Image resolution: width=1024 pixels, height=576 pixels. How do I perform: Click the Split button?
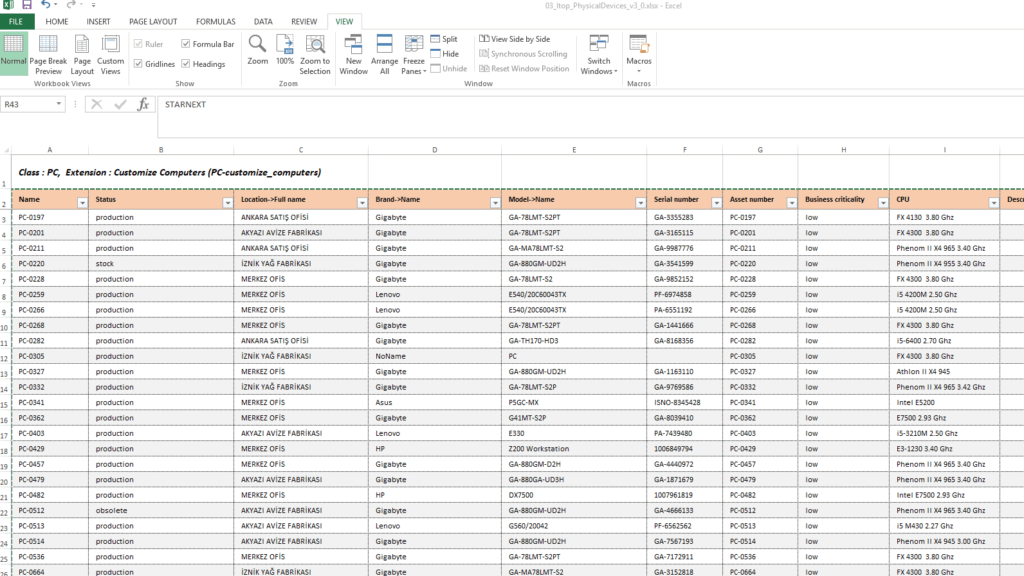point(444,39)
